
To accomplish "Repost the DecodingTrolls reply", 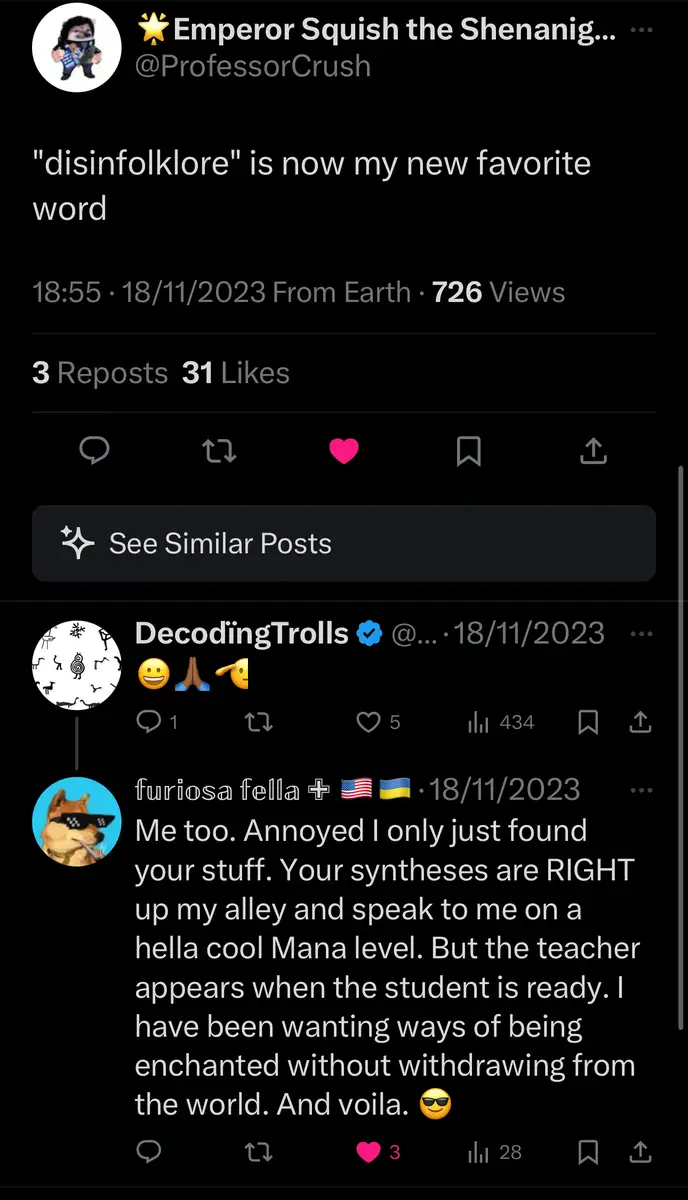I will tap(259, 722).
